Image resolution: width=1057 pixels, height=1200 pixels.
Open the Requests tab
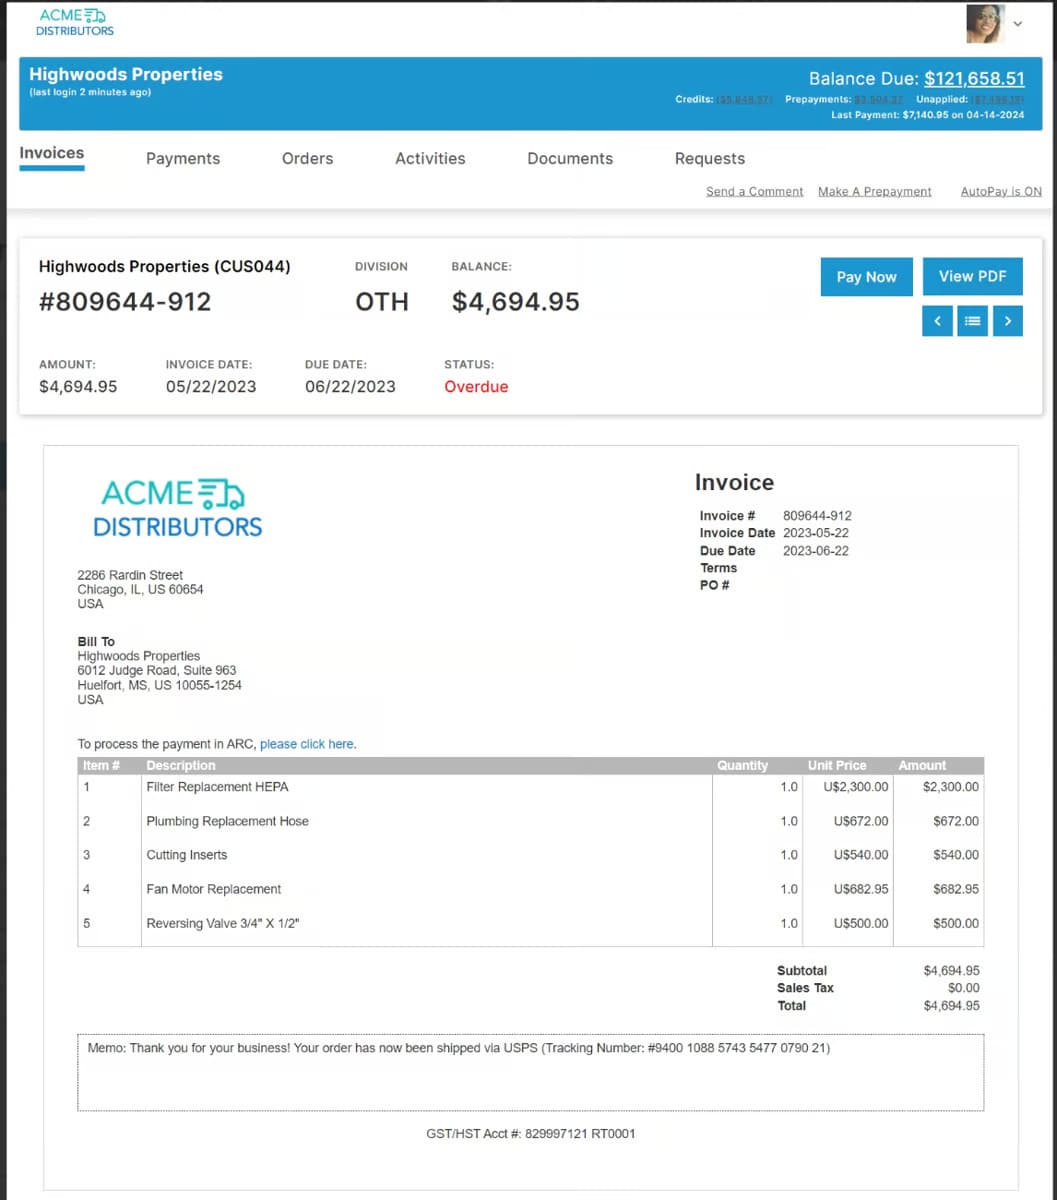[x=710, y=158]
